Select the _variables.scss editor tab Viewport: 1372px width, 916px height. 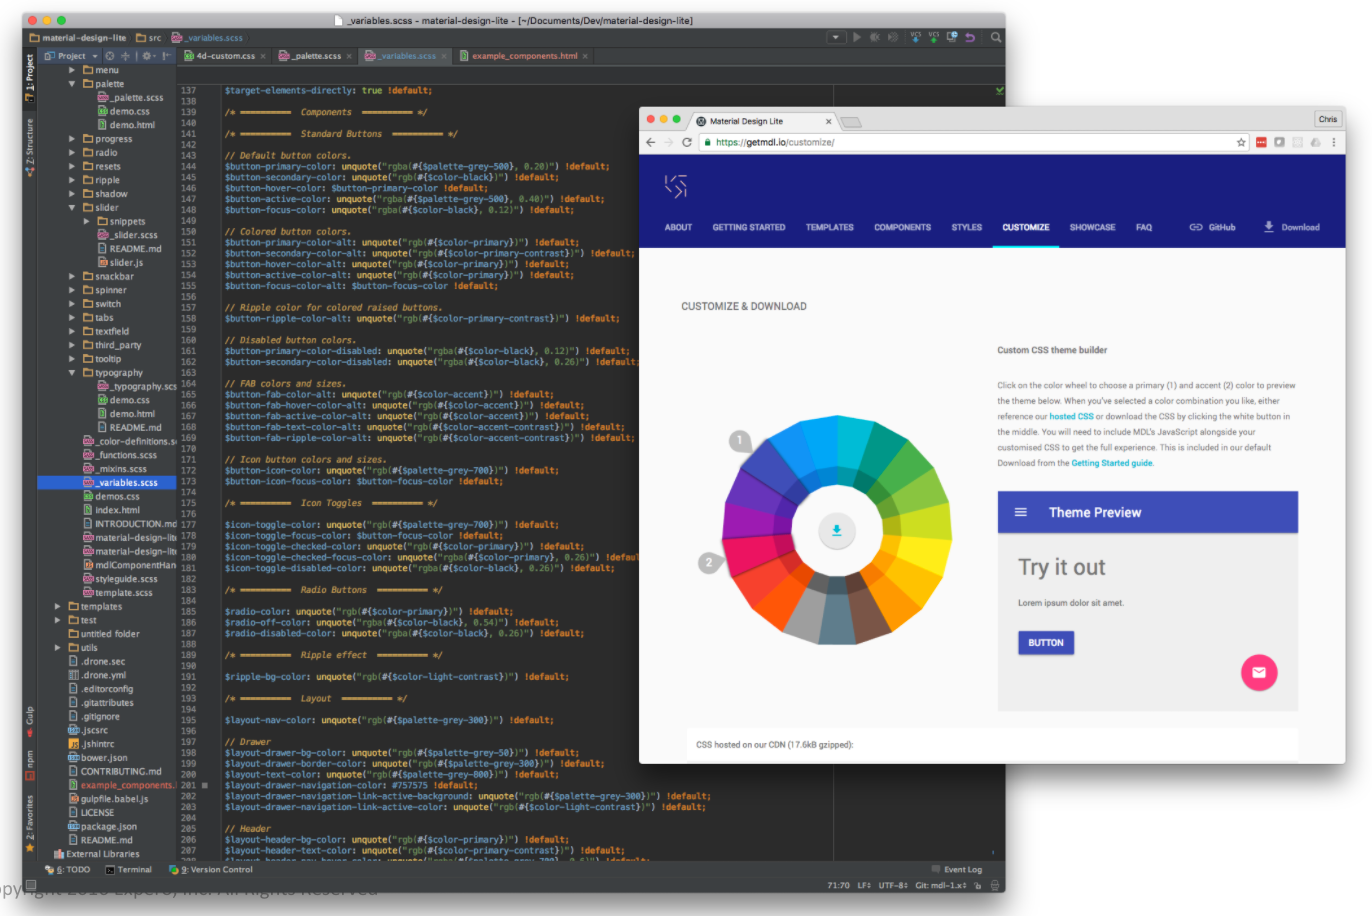[x=407, y=56]
